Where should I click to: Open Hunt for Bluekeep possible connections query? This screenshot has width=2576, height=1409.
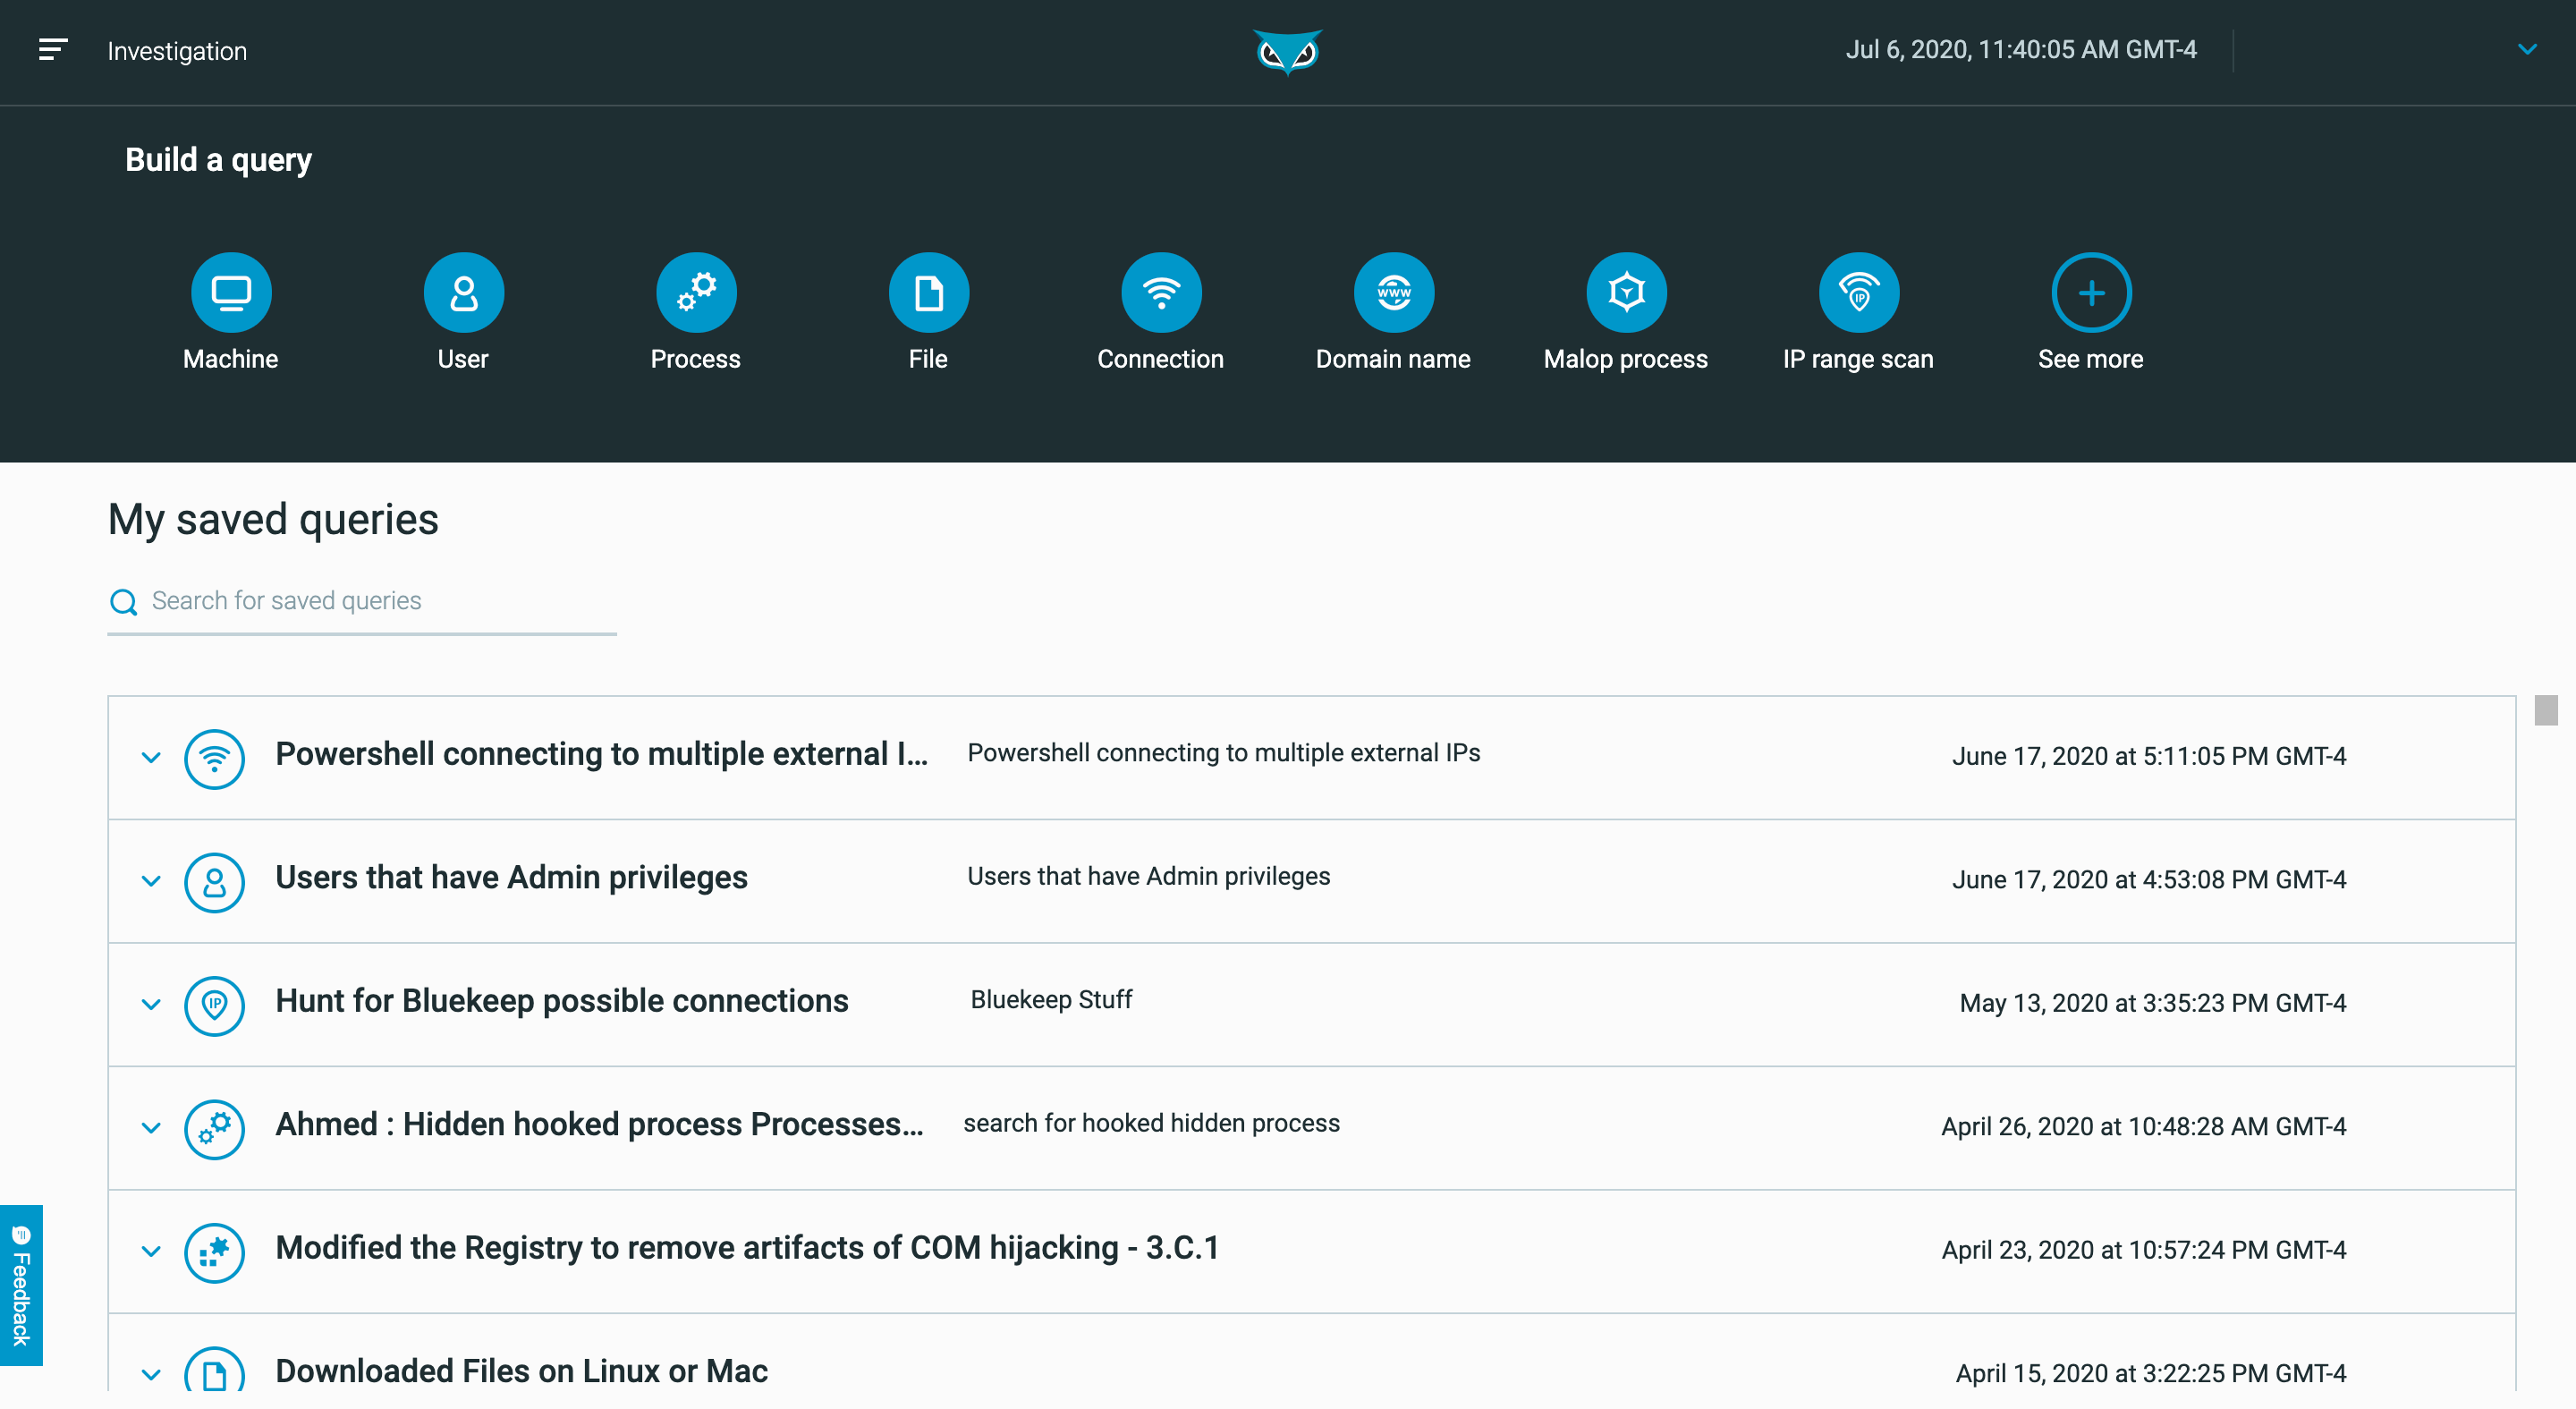point(562,1001)
